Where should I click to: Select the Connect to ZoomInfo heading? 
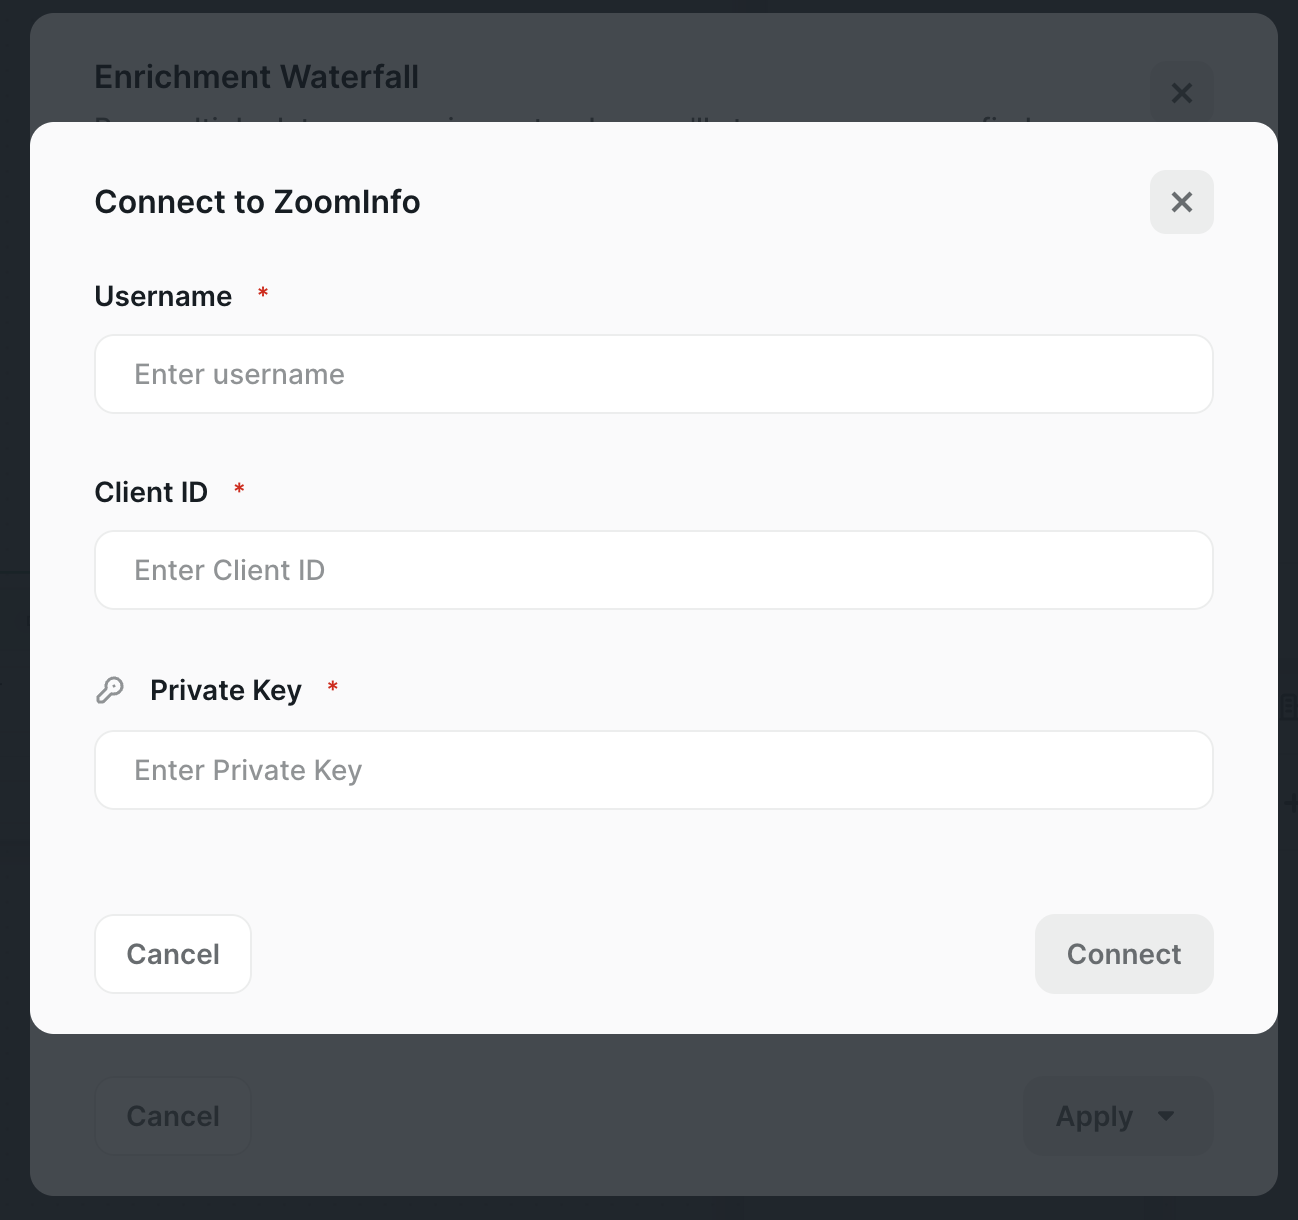pos(257,202)
